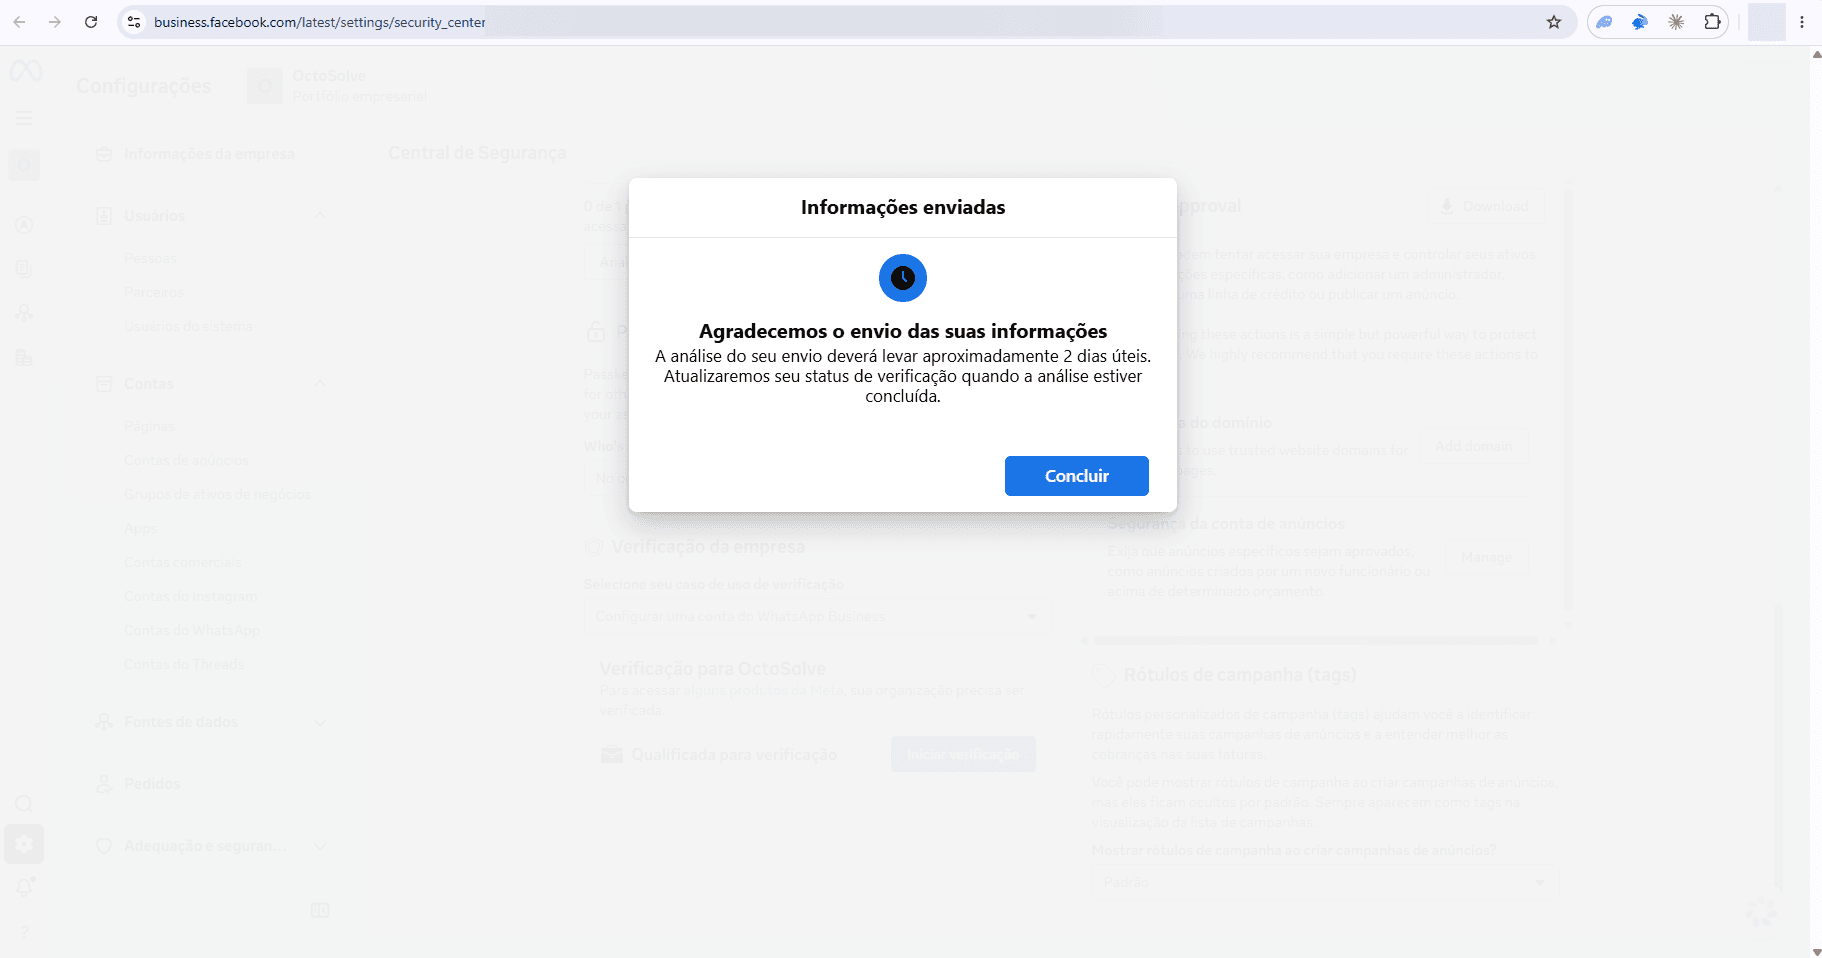This screenshot has width=1822, height=958.
Task: Bookmark this page with the star icon
Action: (x=1554, y=22)
